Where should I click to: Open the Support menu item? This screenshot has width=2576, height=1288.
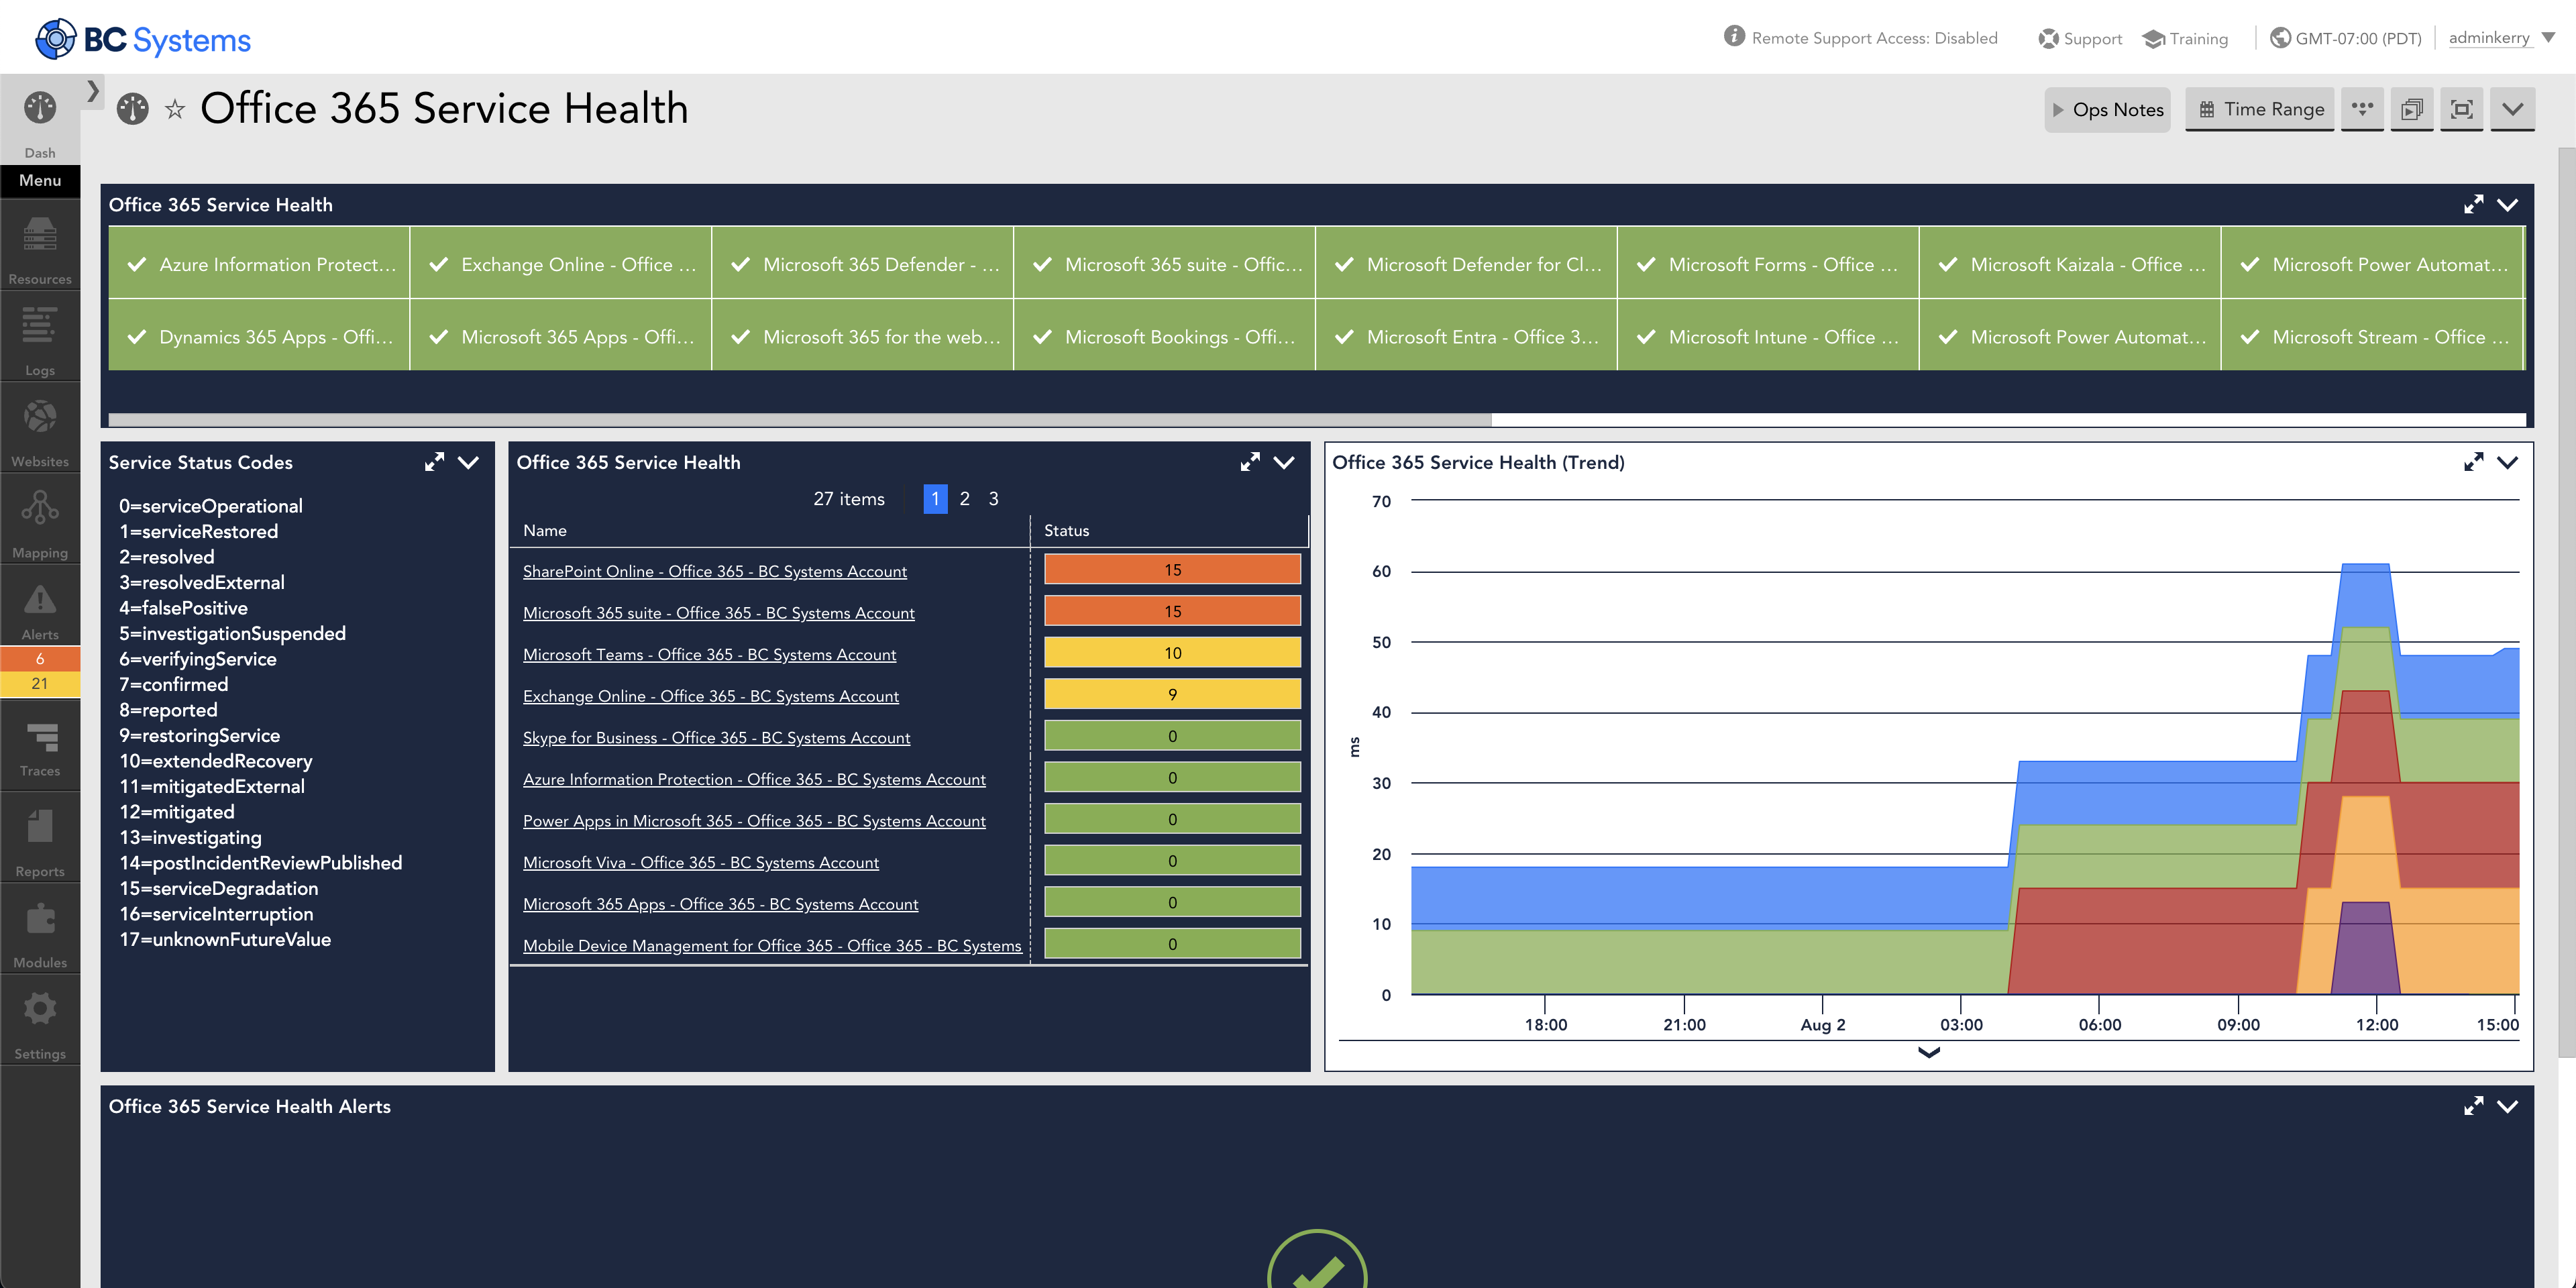(2080, 38)
